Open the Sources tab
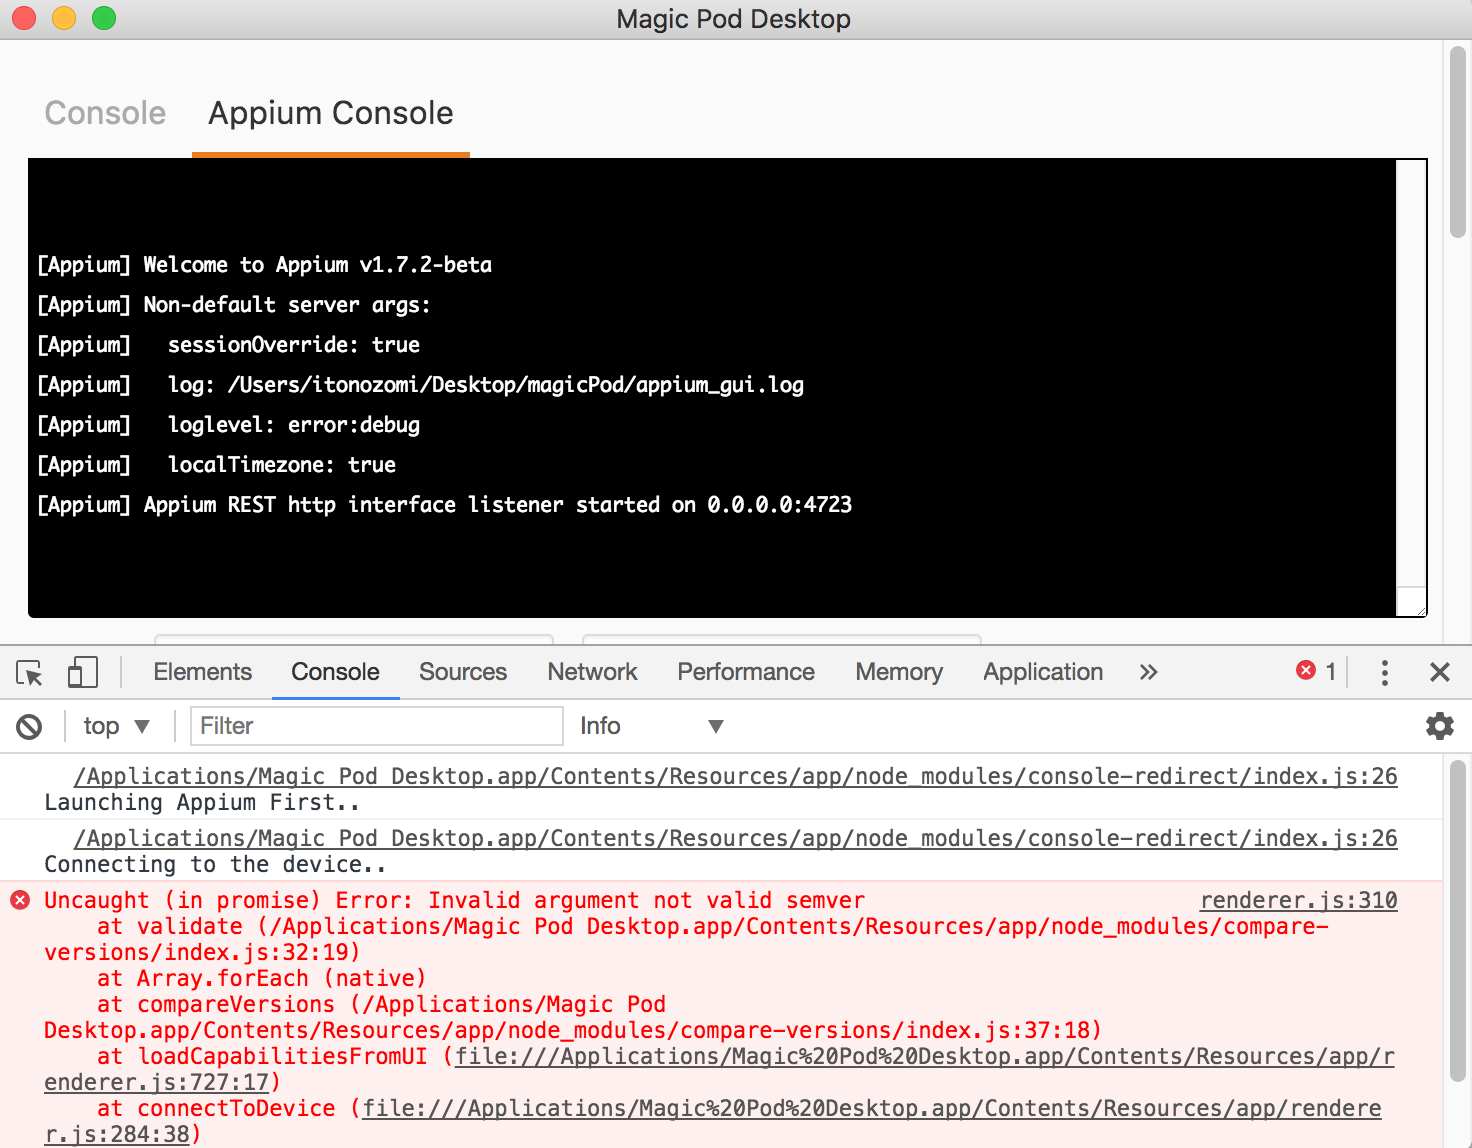Screen dimensions: 1472x1148 462,672
